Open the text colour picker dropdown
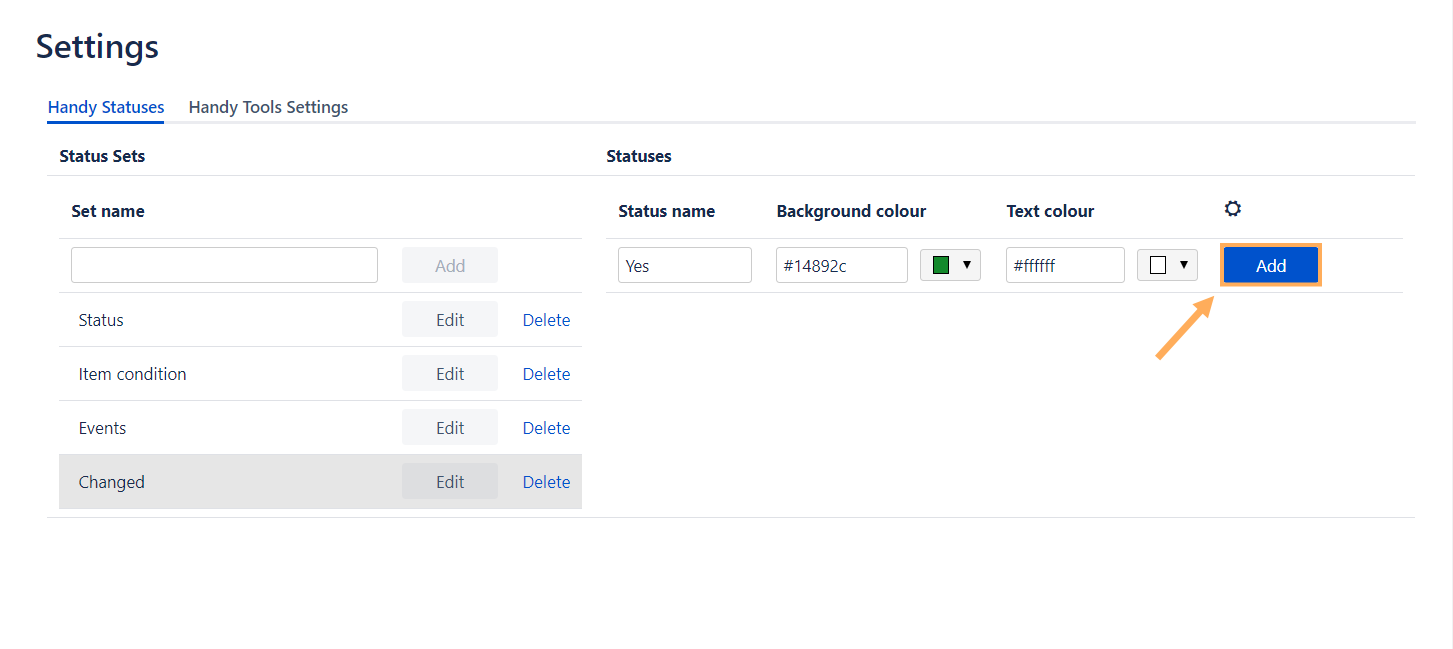This screenshot has width=1453, height=649. point(1183,265)
